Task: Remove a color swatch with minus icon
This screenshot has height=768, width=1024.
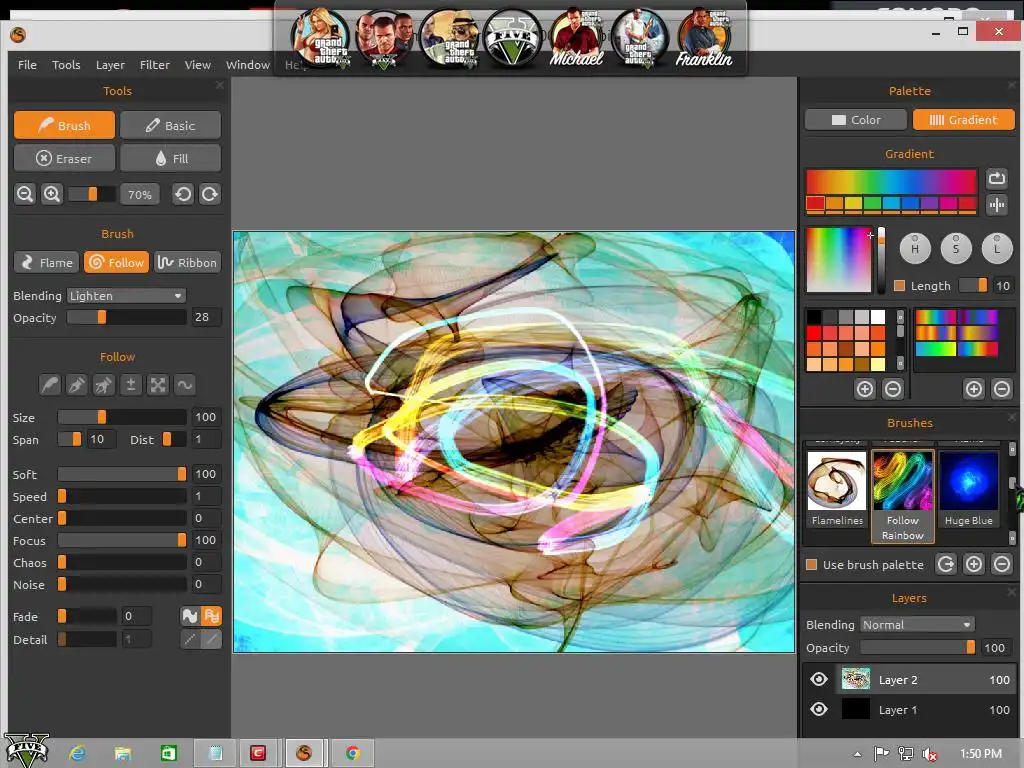Action: (892, 389)
